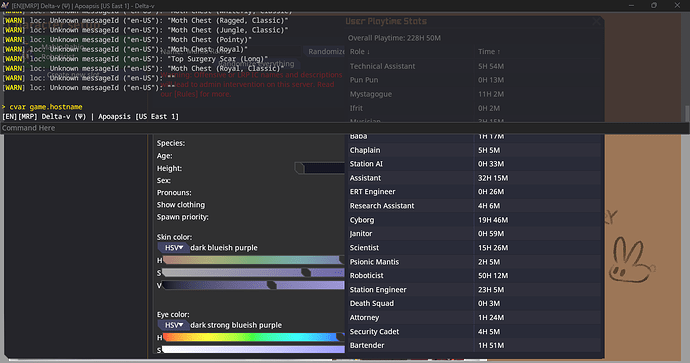Select the Death Squad role row
Screen dimensions: 690x363
click(x=474, y=303)
